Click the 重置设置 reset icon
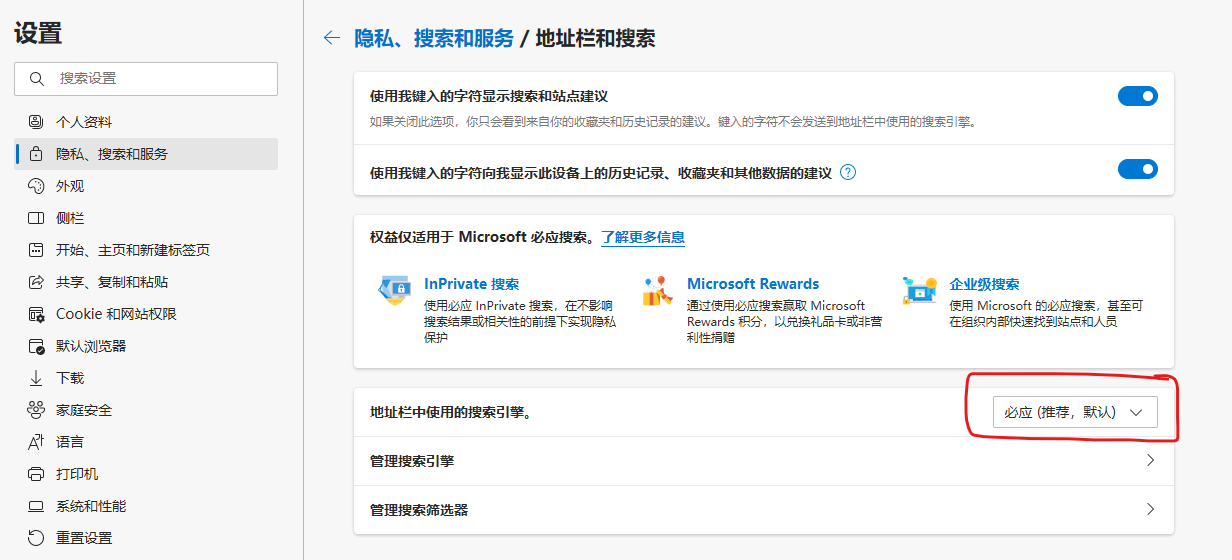Image resolution: width=1232 pixels, height=560 pixels. (36, 538)
